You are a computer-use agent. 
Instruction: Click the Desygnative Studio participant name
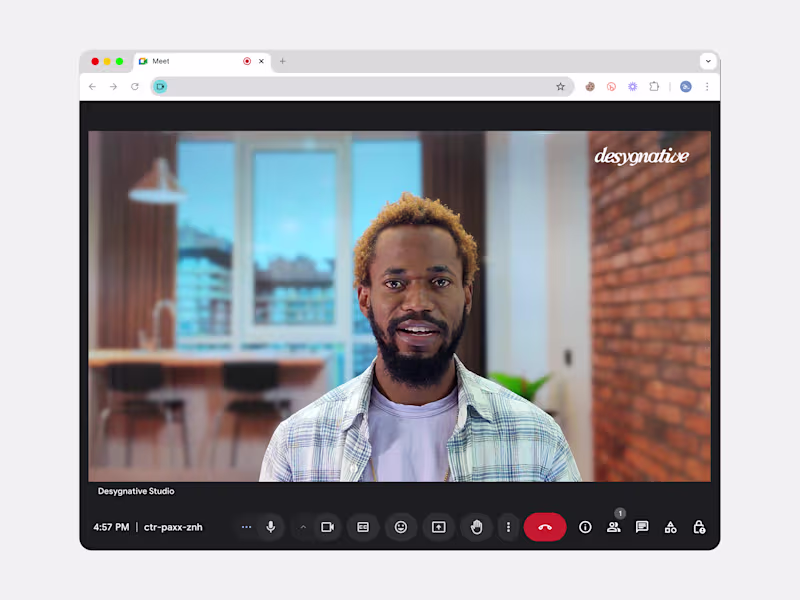[x=136, y=491]
